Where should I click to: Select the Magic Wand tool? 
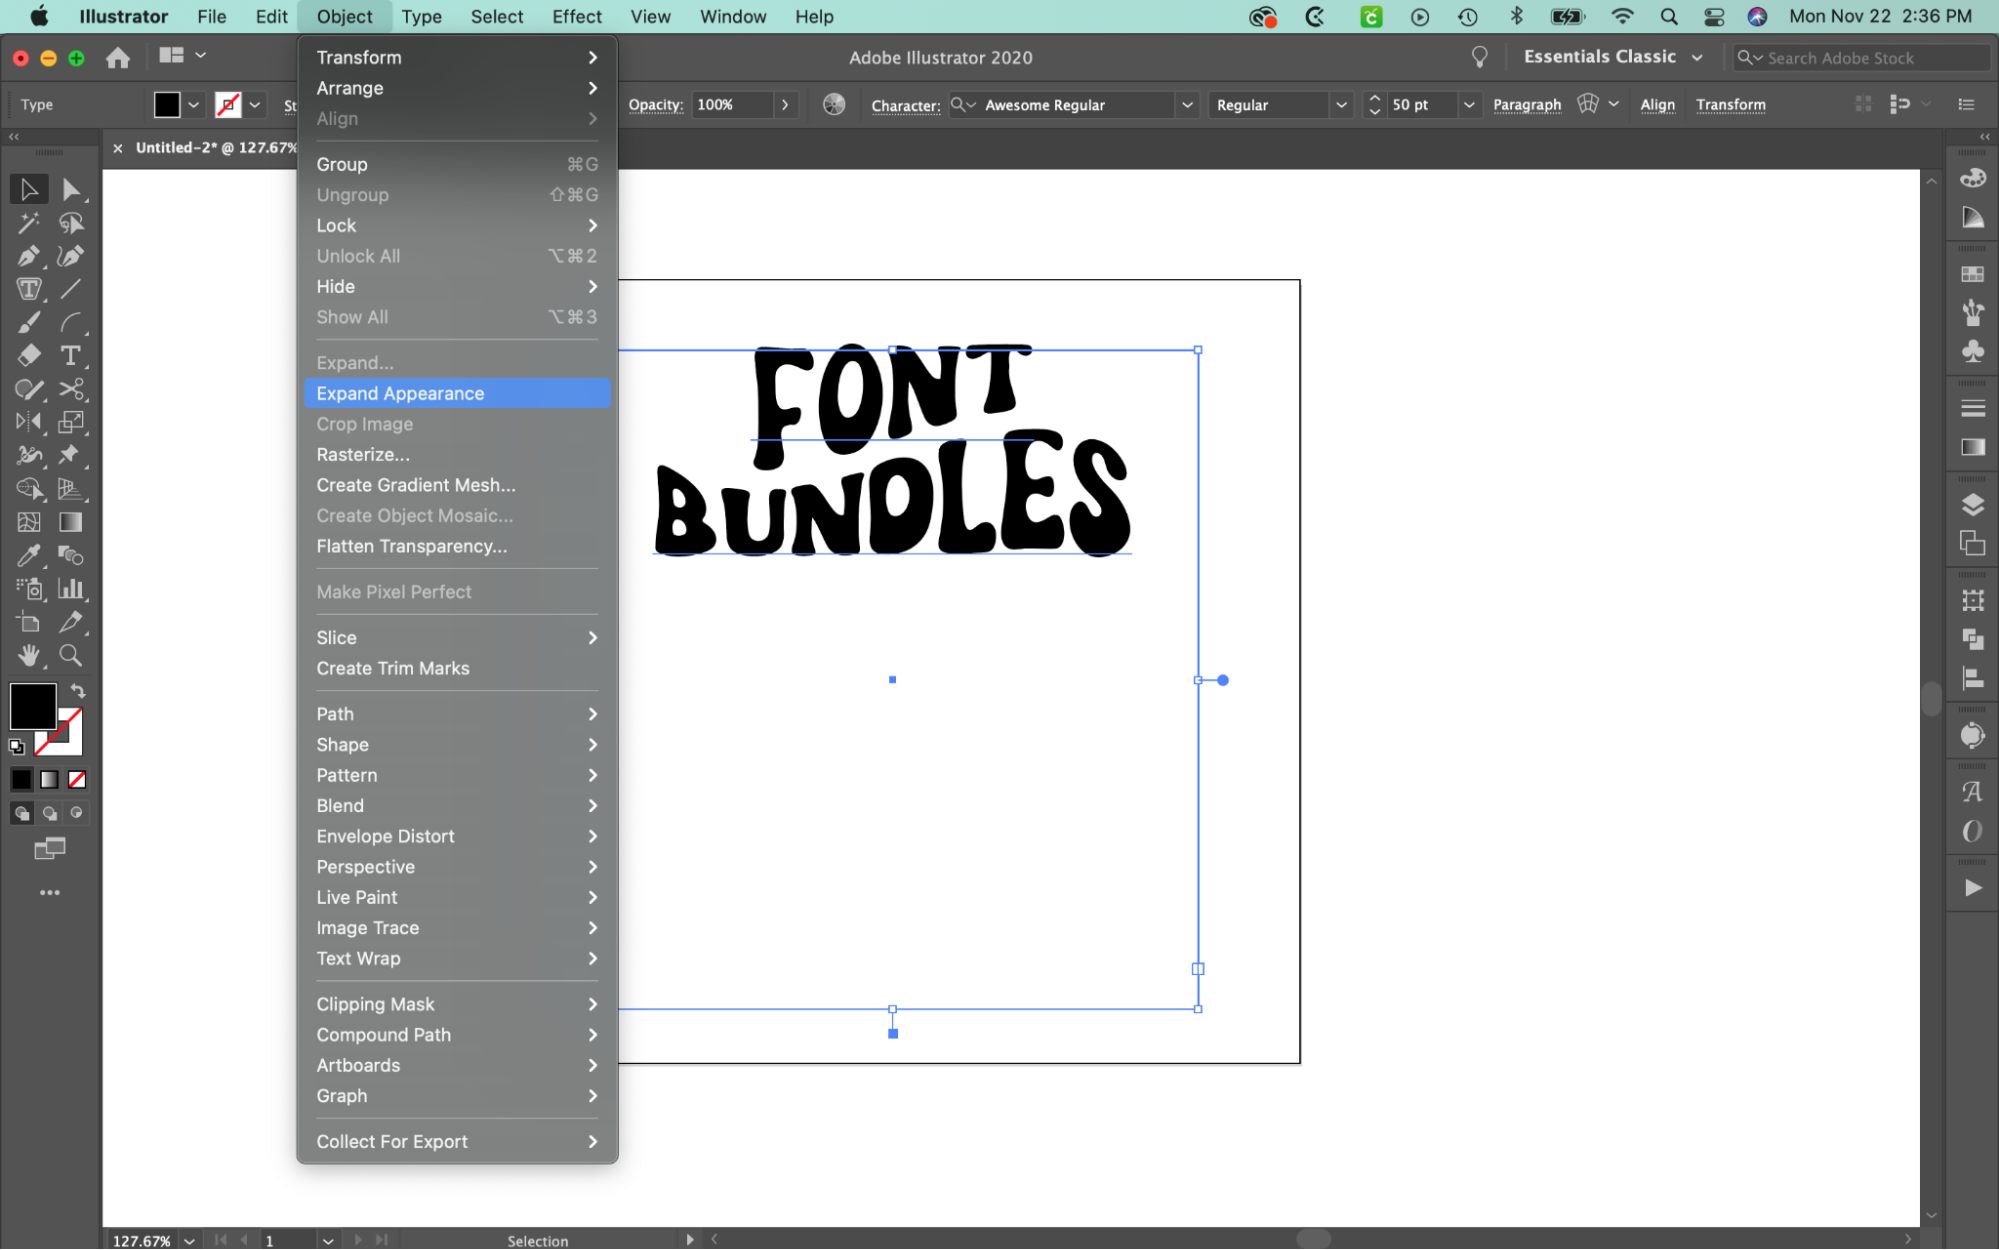[29, 223]
